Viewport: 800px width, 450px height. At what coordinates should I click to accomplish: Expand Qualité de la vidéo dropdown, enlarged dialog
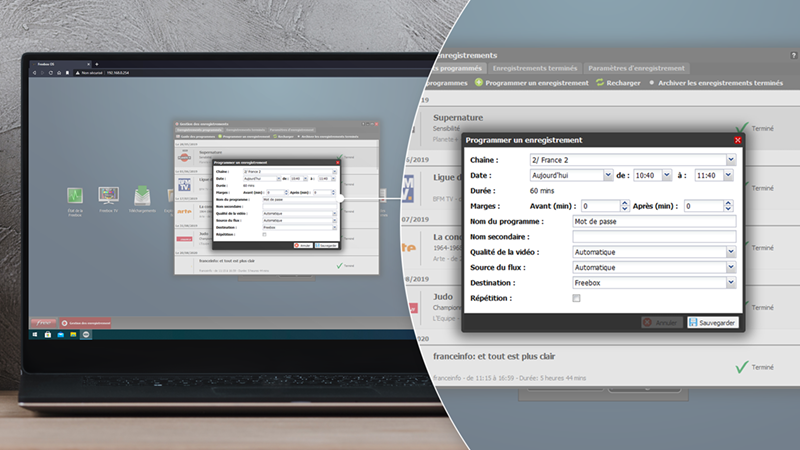pyautogui.click(x=731, y=252)
